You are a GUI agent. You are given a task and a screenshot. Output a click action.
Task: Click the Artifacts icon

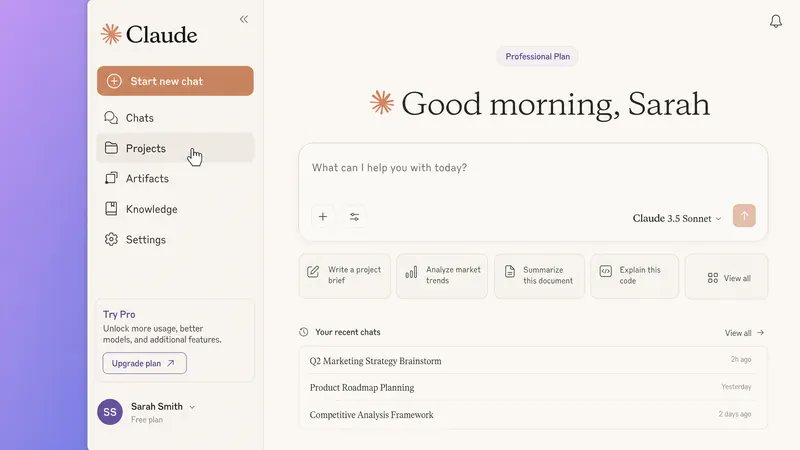[111, 178]
